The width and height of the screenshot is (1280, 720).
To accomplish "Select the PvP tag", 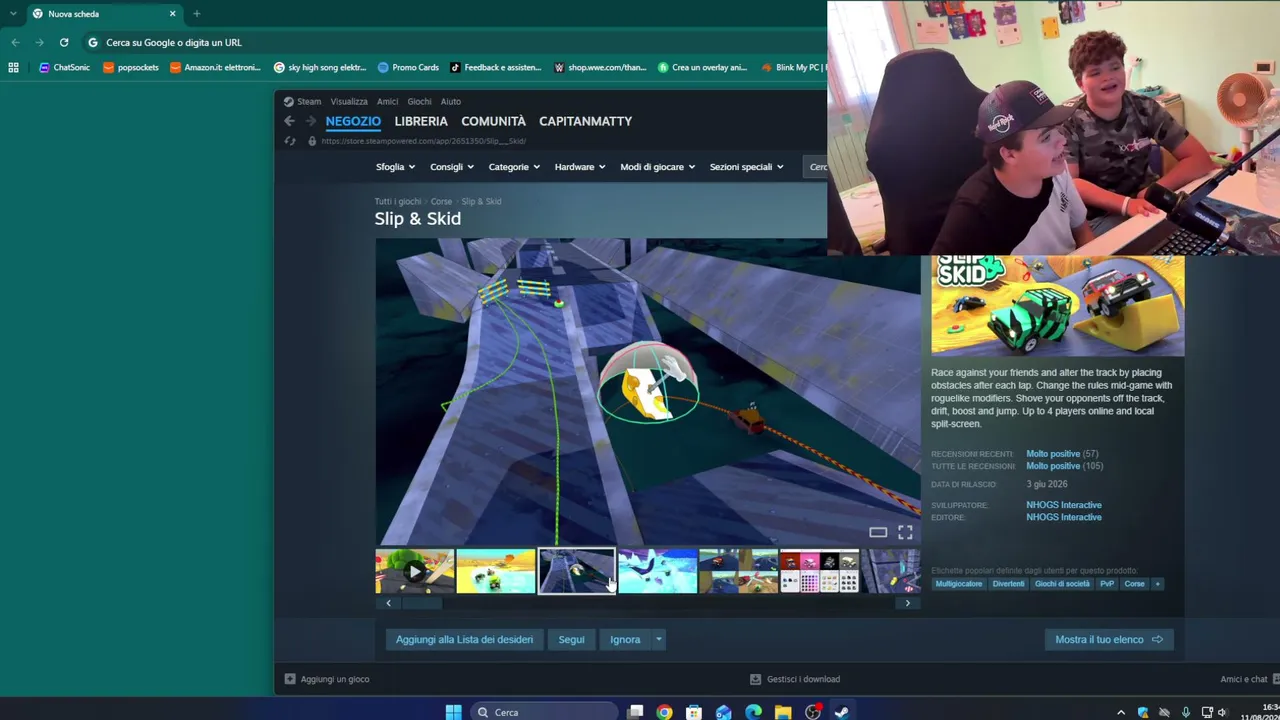I will [x=1107, y=584].
